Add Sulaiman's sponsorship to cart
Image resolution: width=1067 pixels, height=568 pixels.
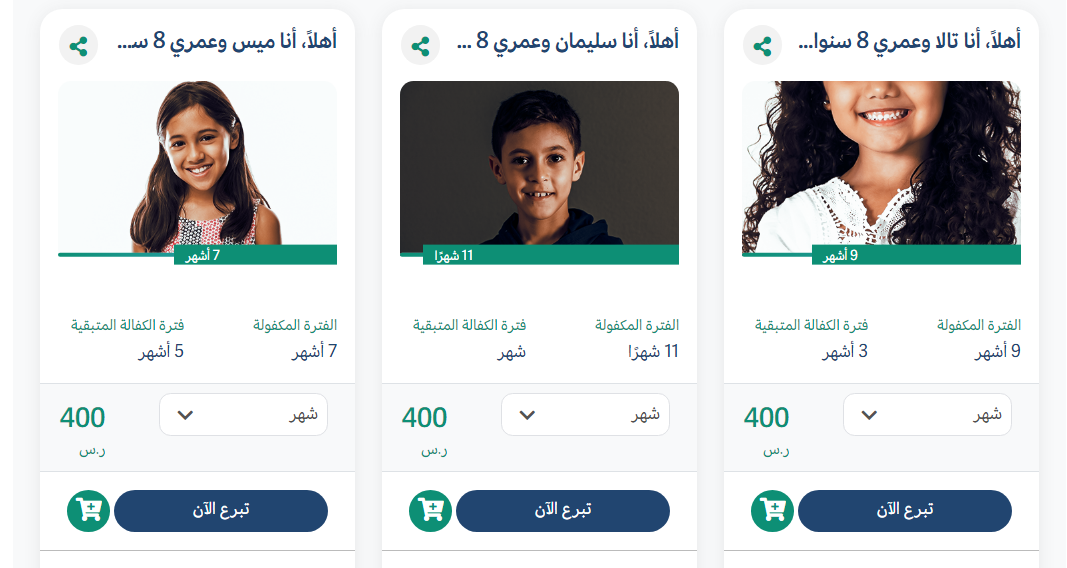click(429, 510)
